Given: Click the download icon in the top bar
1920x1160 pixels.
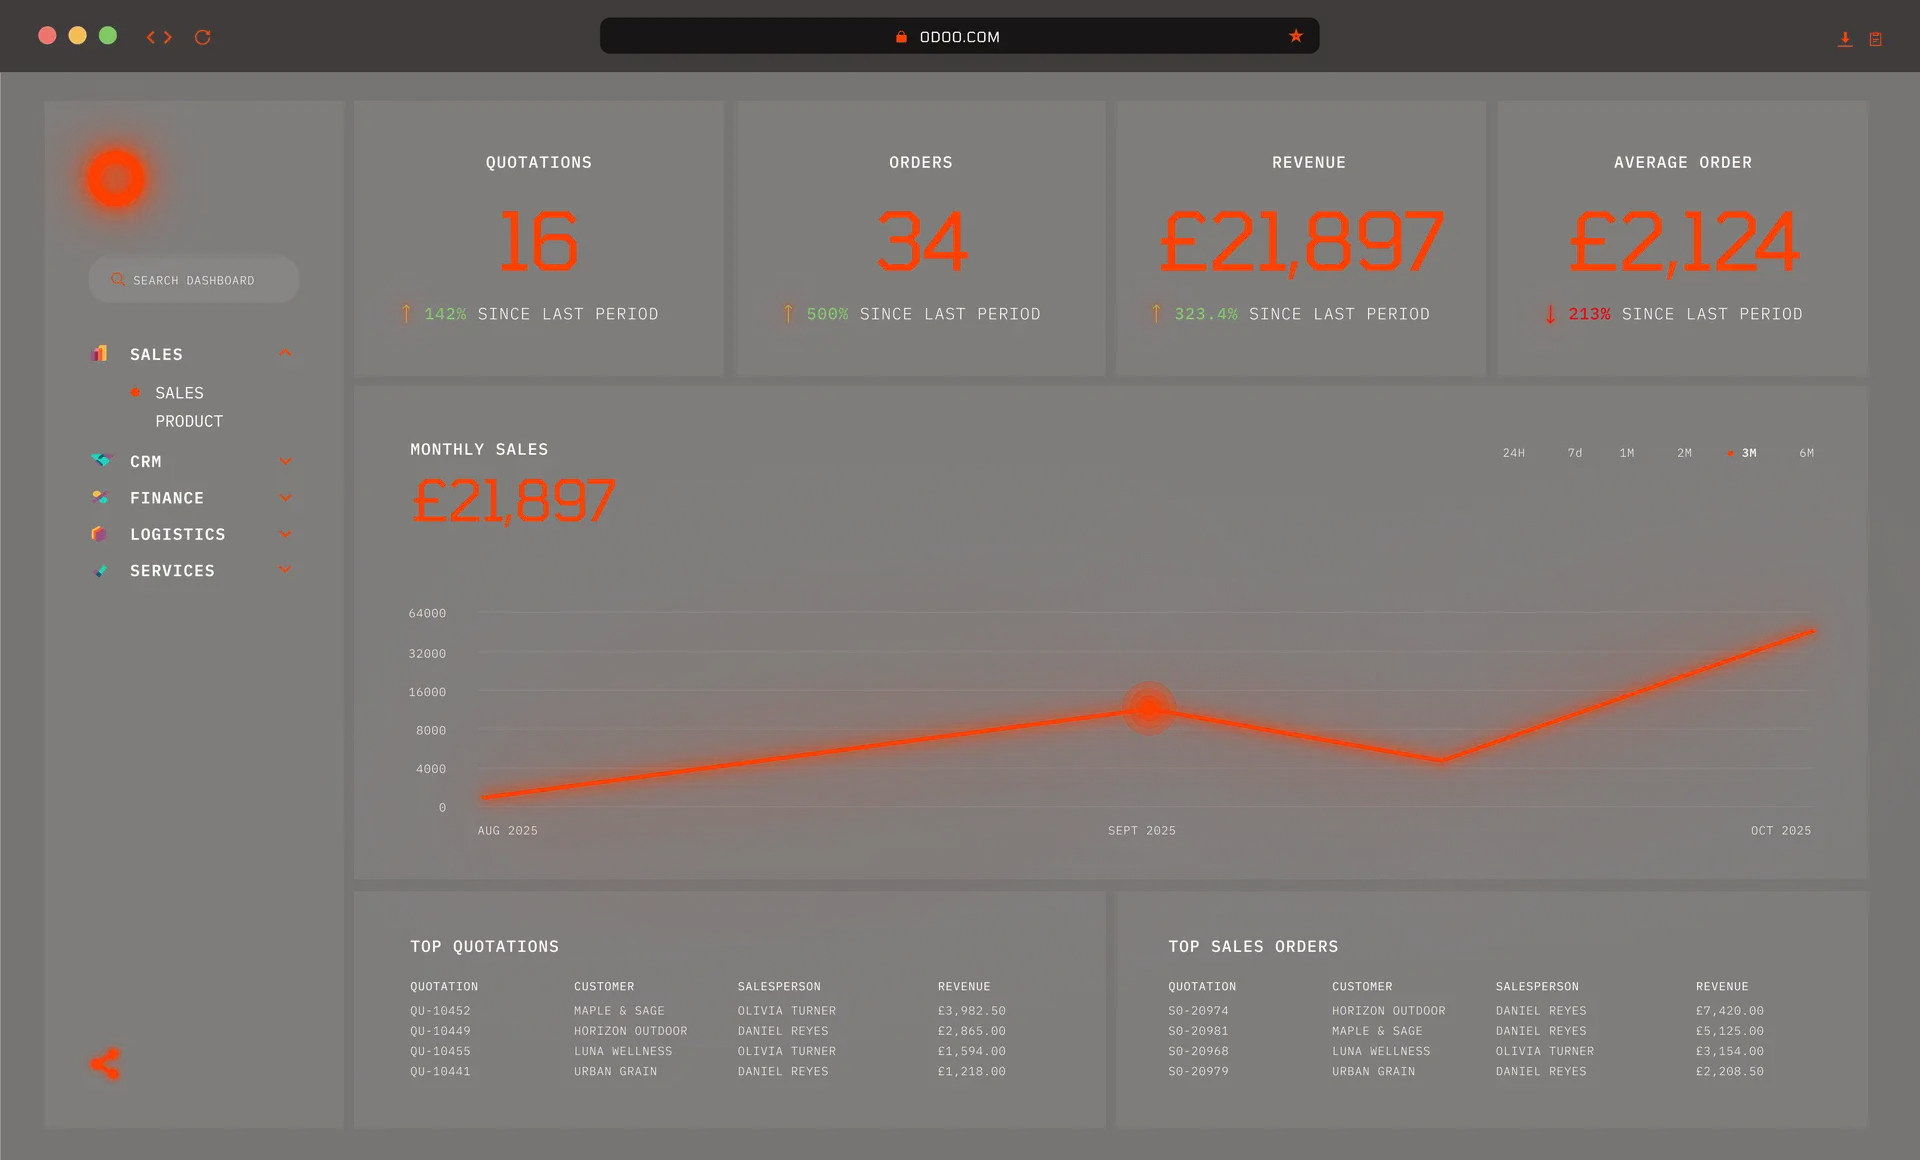Looking at the screenshot, I should (x=1845, y=39).
